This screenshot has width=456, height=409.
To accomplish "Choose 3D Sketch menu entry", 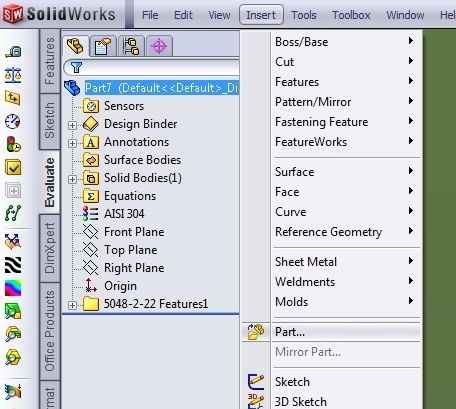I will coord(347,401).
